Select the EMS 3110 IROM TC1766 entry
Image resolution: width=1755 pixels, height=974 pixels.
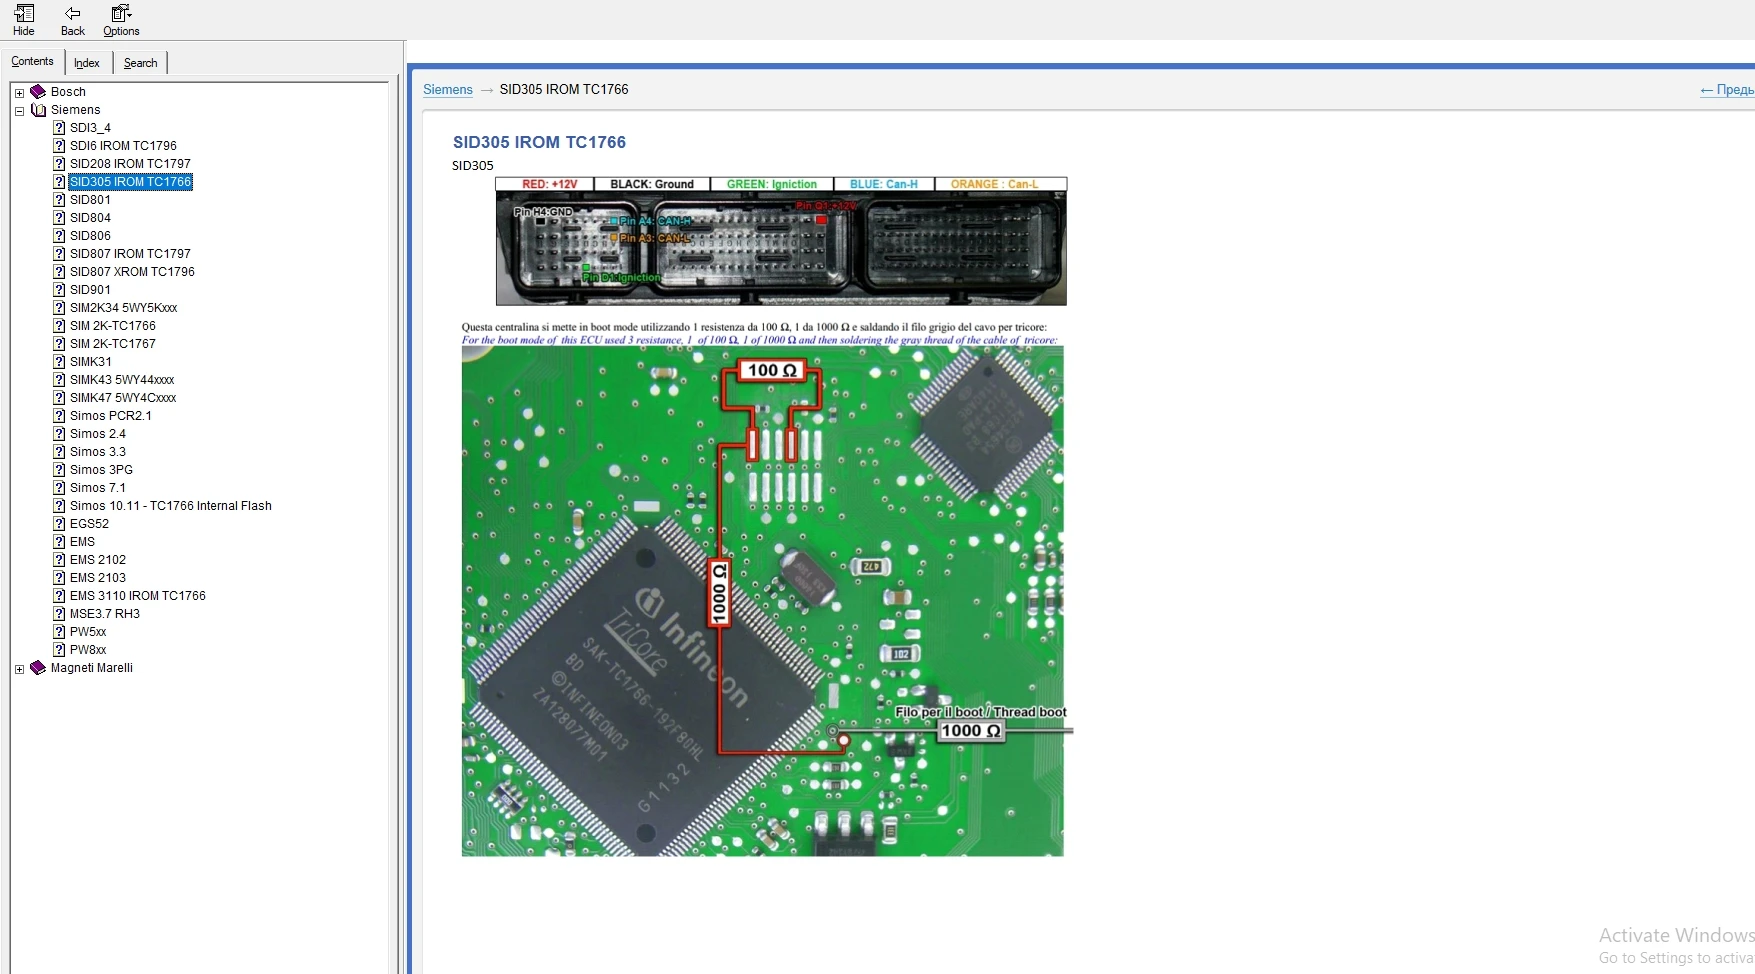coord(137,596)
